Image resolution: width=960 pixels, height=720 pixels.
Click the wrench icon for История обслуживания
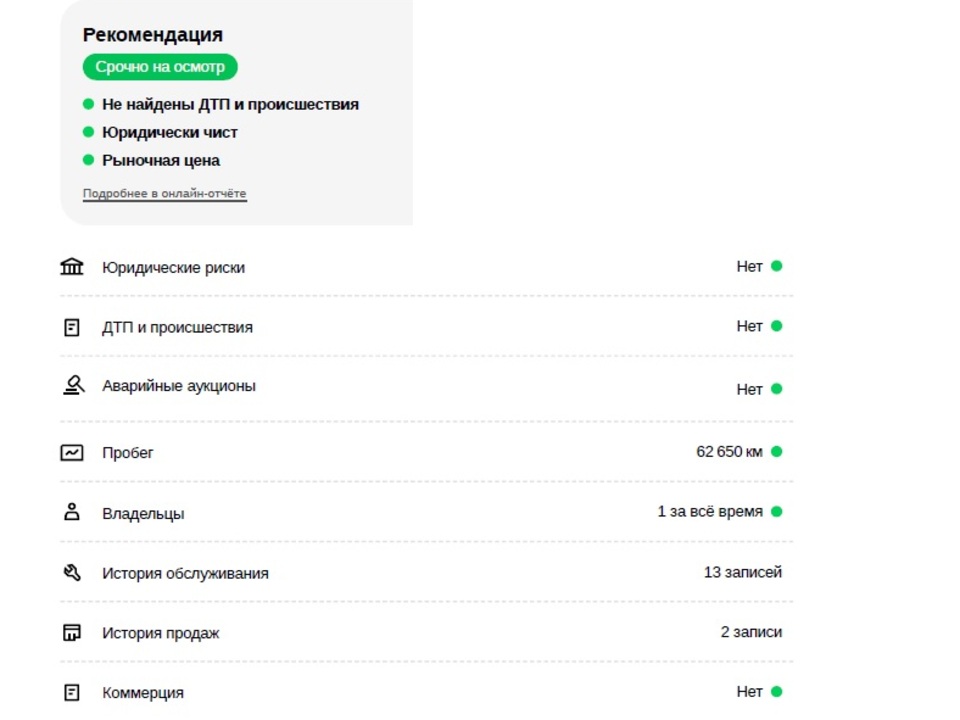[x=72, y=572]
